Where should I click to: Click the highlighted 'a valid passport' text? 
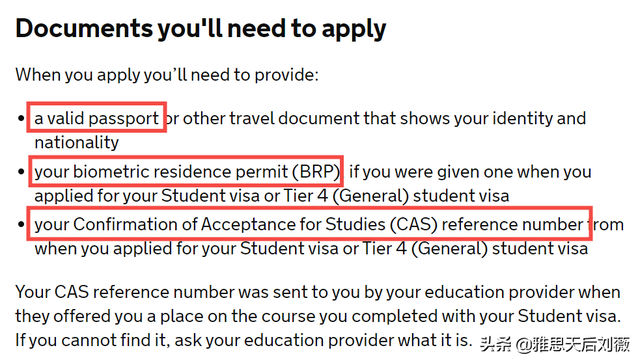[96, 118]
